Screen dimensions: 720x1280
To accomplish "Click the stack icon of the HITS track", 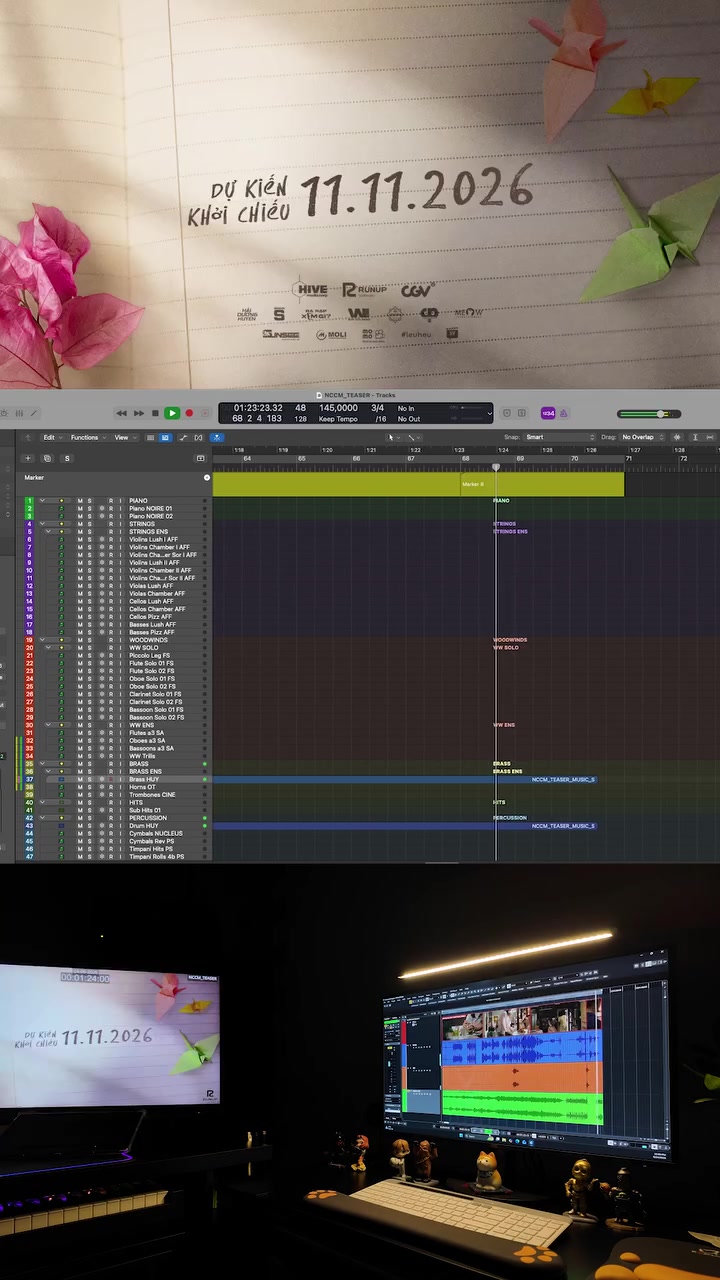I will (x=61, y=802).
